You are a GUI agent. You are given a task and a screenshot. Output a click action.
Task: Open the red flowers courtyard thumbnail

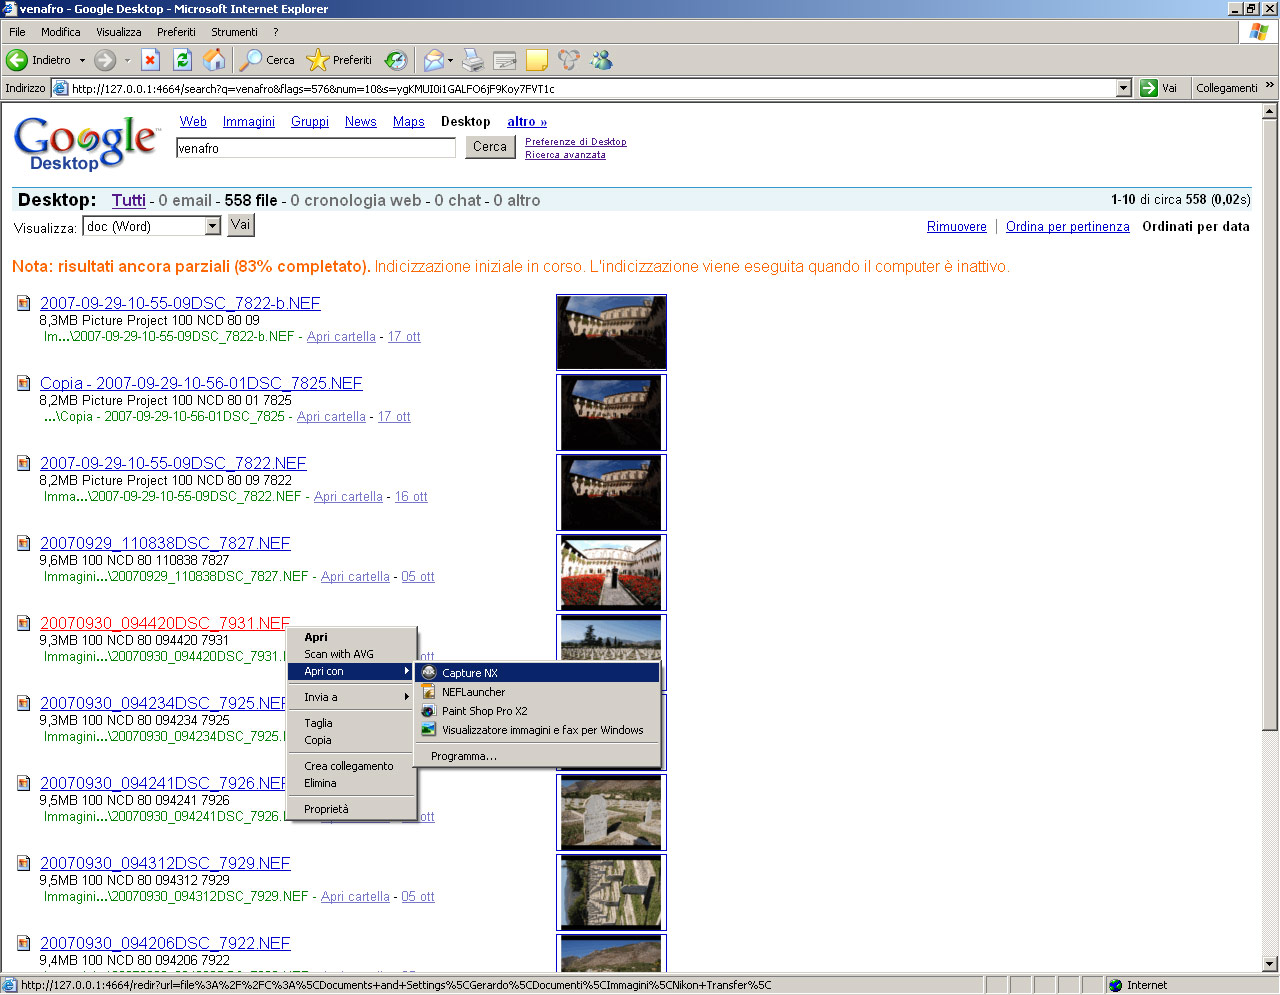[x=611, y=572]
